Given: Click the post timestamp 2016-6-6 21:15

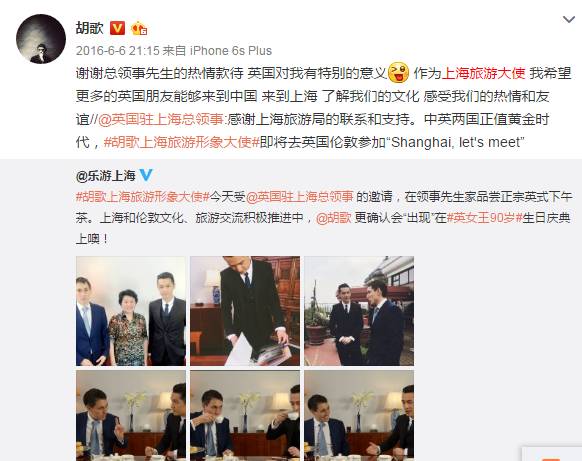Looking at the screenshot, I should (x=118, y=50).
